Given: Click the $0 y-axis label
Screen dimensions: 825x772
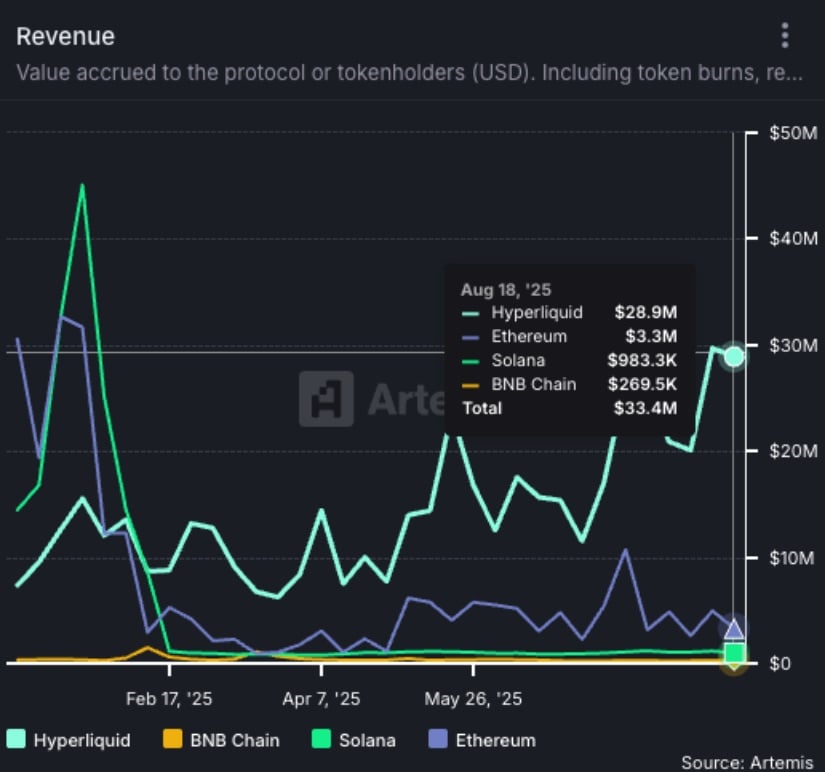Looking at the screenshot, I should pyautogui.click(x=780, y=663).
